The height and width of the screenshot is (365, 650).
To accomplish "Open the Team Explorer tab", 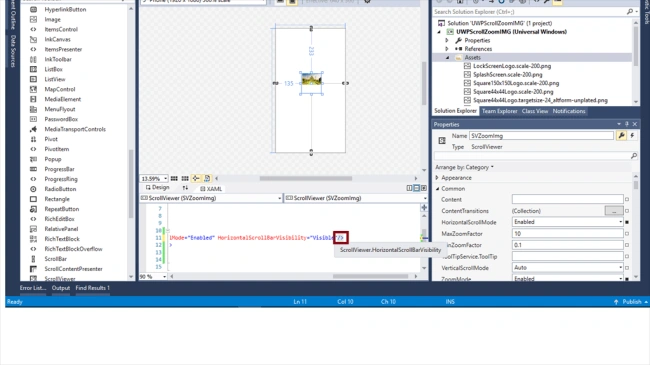I will [500, 111].
